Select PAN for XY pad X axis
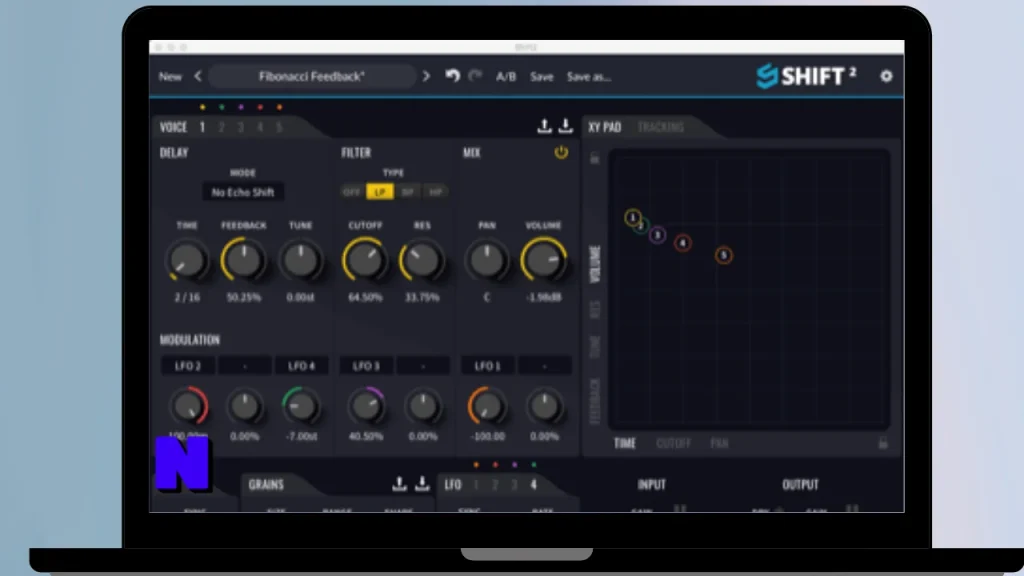 (x=719, y=443)
